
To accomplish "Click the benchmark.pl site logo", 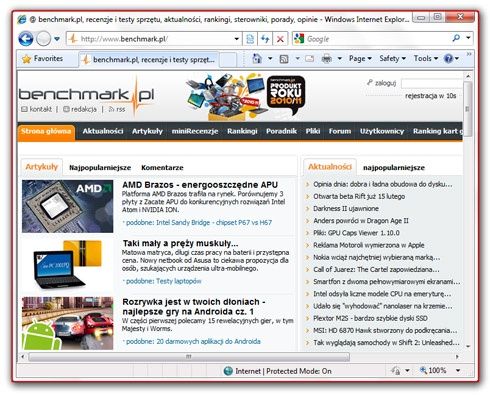I will [x=87, y=95].
